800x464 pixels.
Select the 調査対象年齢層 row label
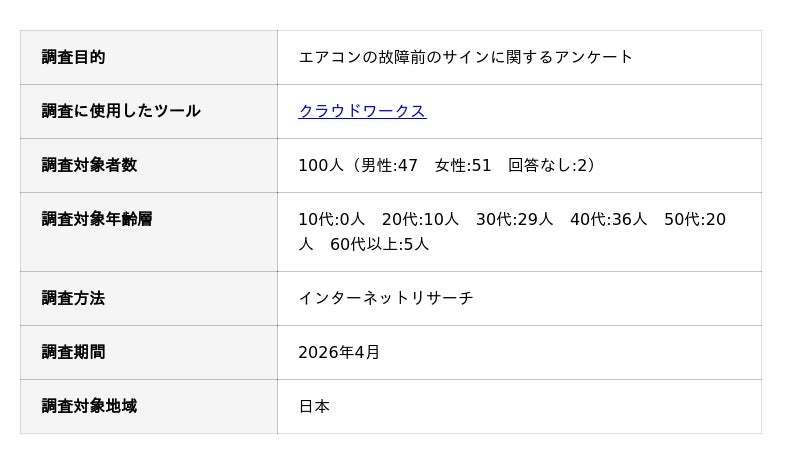coord(97,219)
